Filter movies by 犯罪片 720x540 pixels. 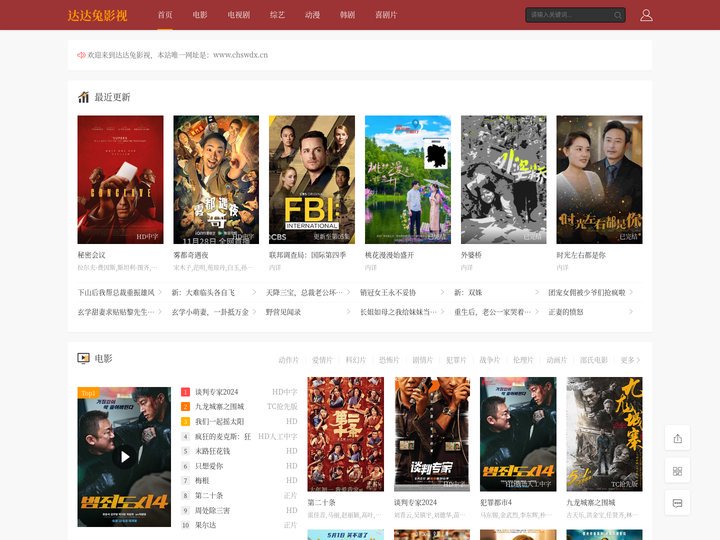click(x=456, y=360)
